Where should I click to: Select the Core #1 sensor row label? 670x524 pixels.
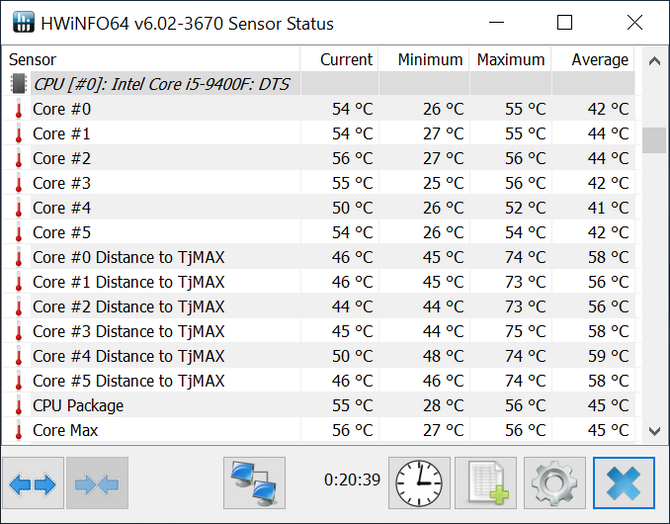tap(62, 133)
